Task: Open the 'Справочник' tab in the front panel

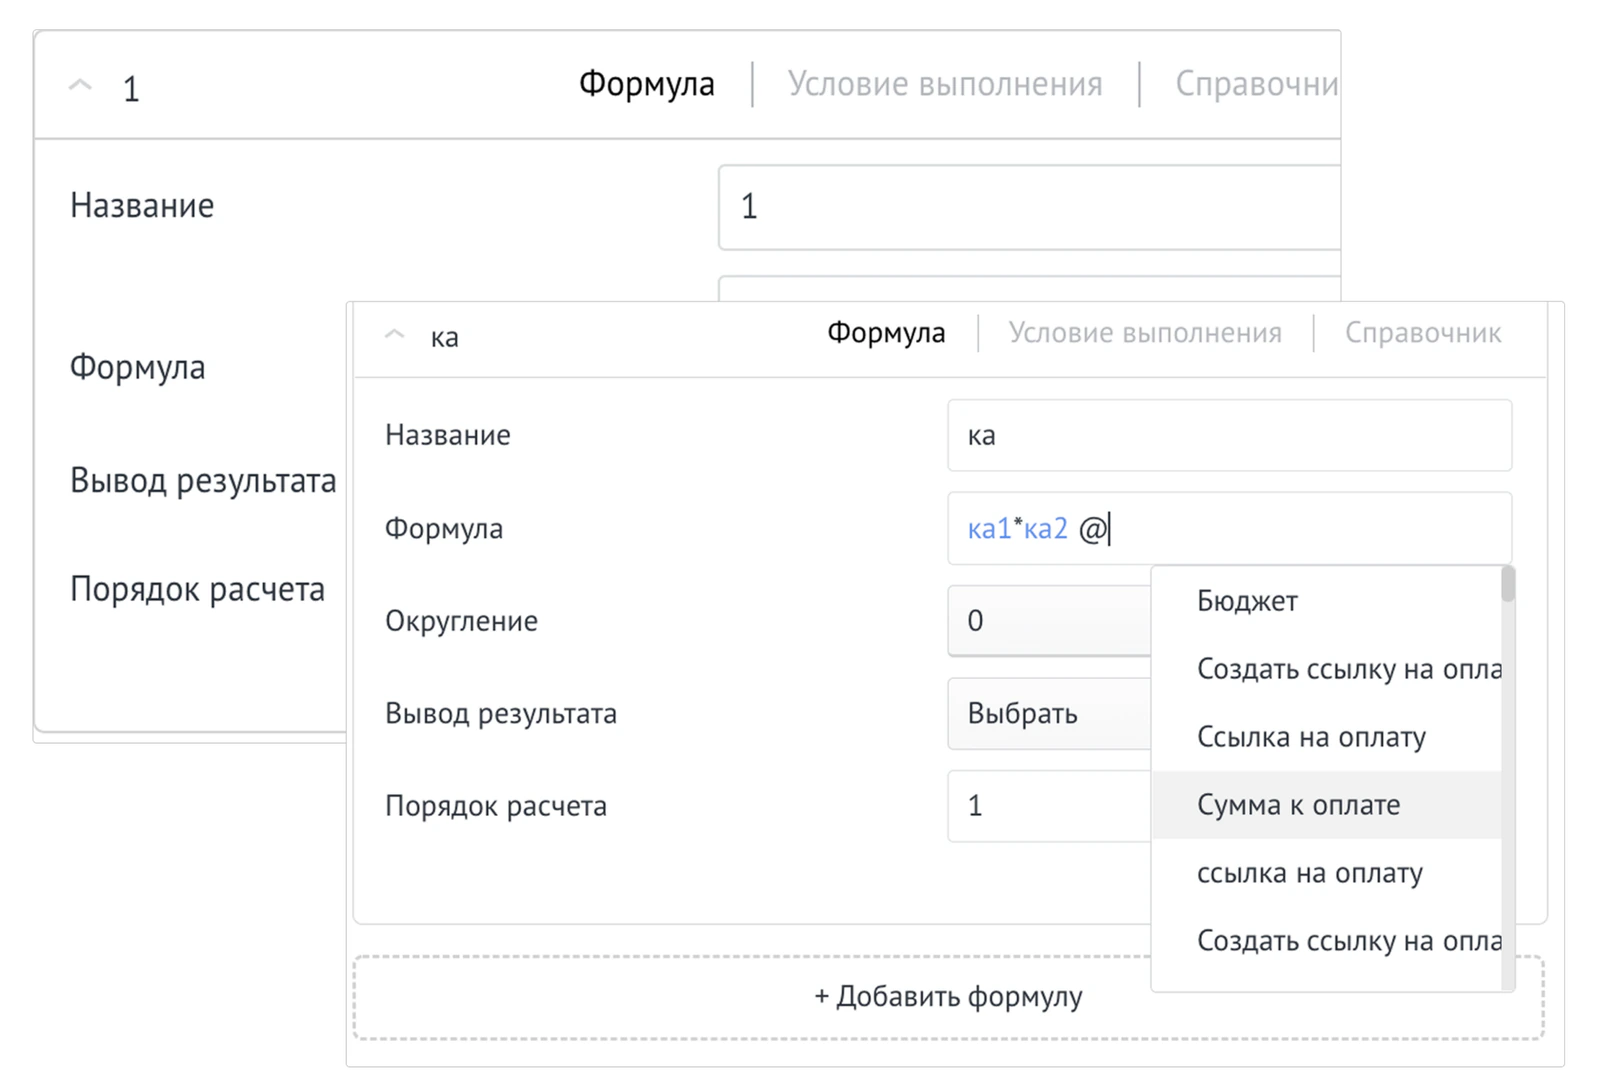Action: [x=1422, y=332]
